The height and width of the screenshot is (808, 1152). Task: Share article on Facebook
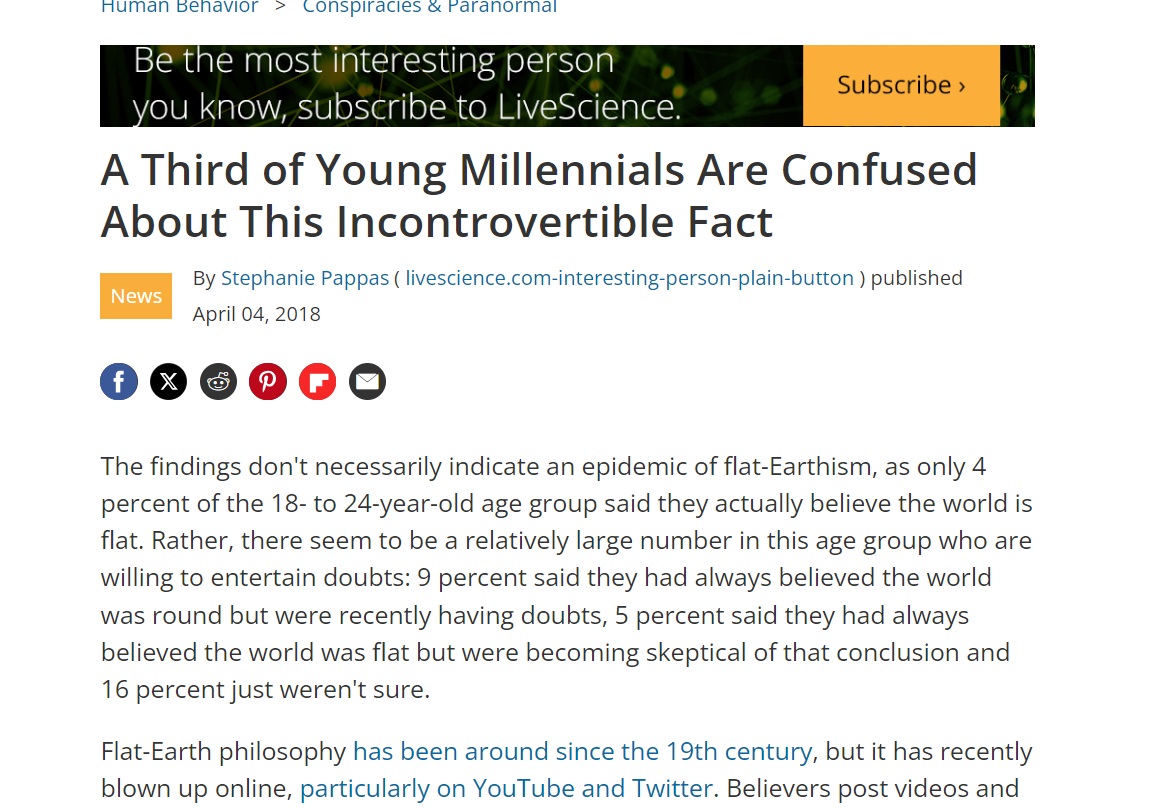point(119,381)
